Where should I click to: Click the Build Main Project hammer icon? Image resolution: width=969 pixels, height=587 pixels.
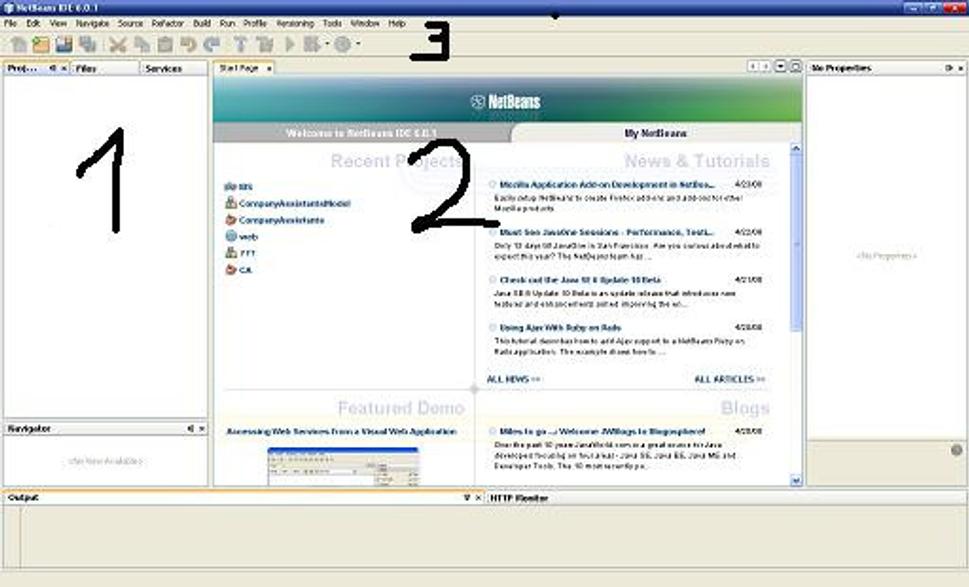[x=240, y=44]
